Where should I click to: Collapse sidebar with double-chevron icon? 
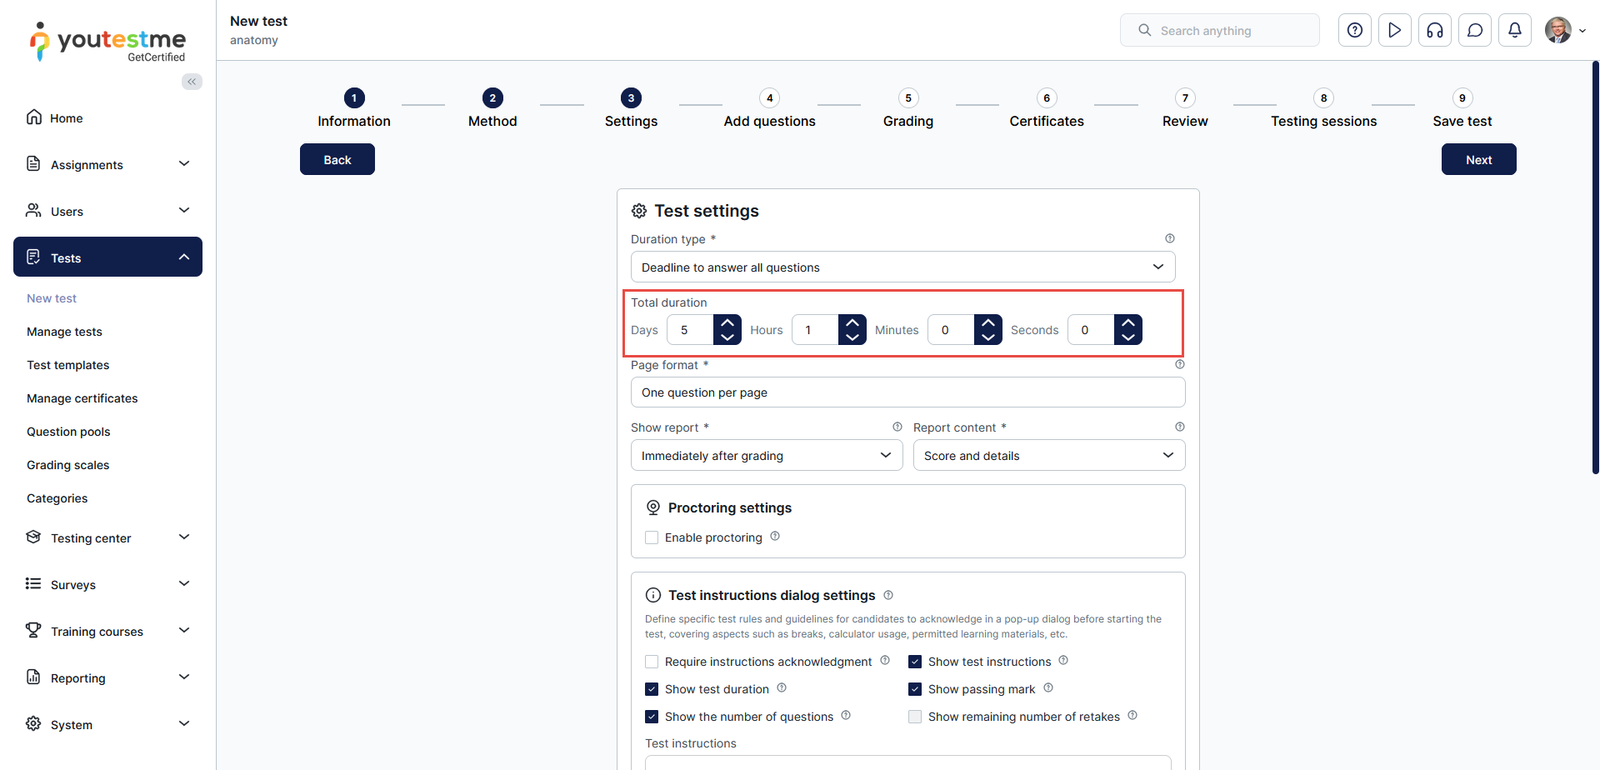click(x=192, y=82)
